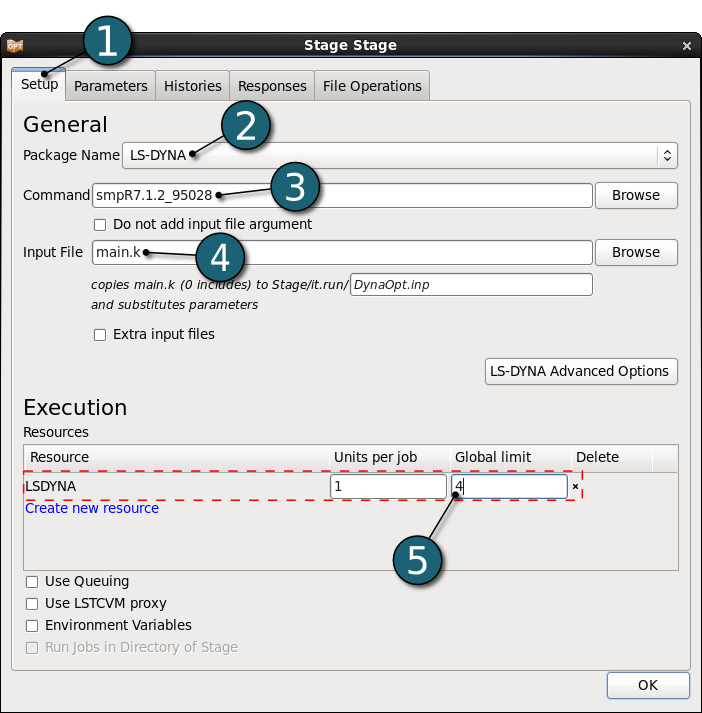The image size is (702, 713).
Task: Go to the Responses tab
Action: [272, 86]
